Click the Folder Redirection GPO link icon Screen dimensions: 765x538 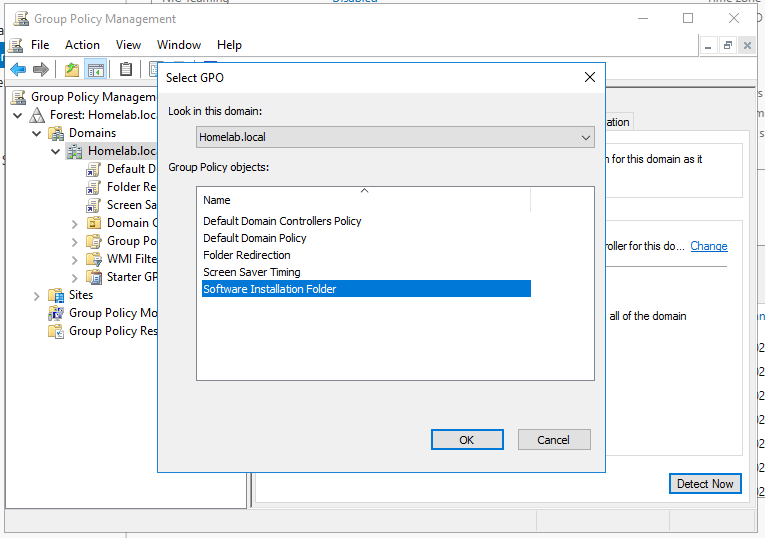pos(93,187)
